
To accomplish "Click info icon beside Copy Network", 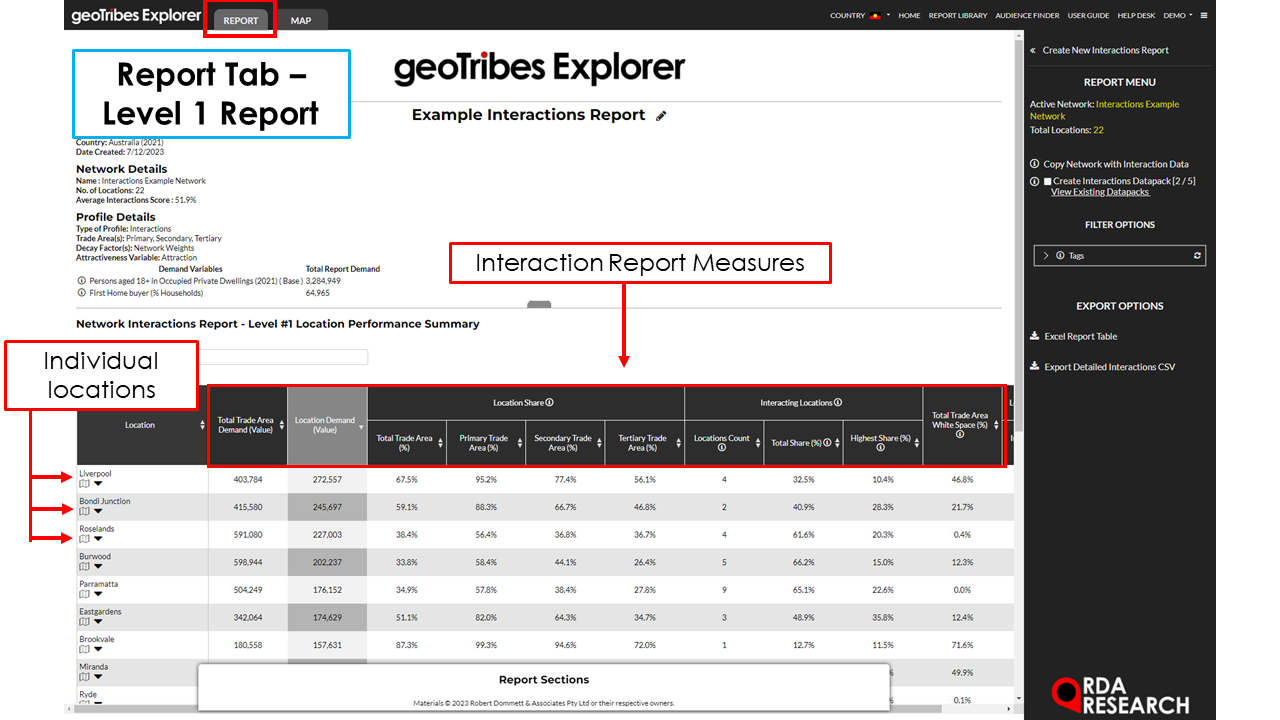I will tap(1035, 164).
